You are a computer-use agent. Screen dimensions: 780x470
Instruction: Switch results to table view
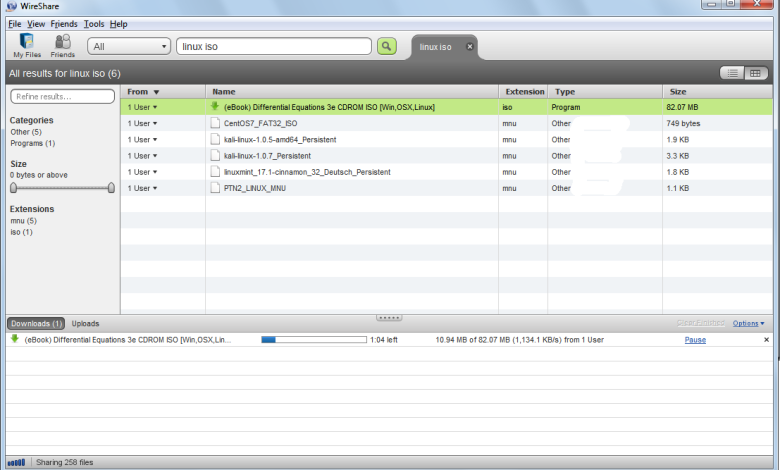(x=756, y=73)
